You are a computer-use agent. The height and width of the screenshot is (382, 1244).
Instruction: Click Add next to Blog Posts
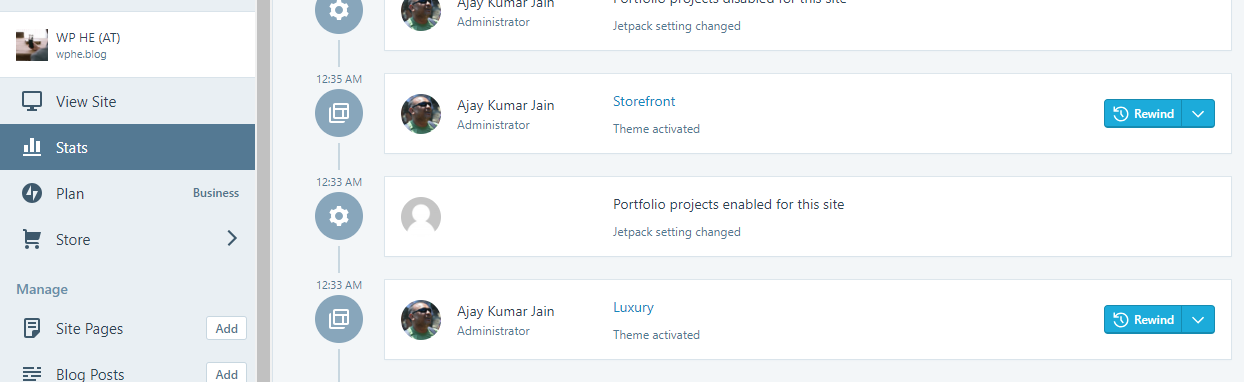tap(226, 373)
